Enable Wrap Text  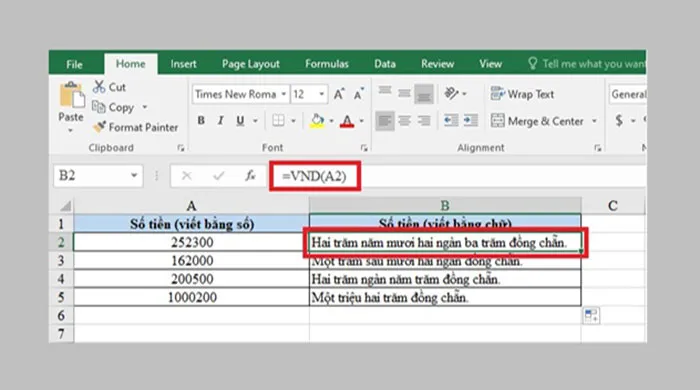pyautogui.click(x=522, y=94)
